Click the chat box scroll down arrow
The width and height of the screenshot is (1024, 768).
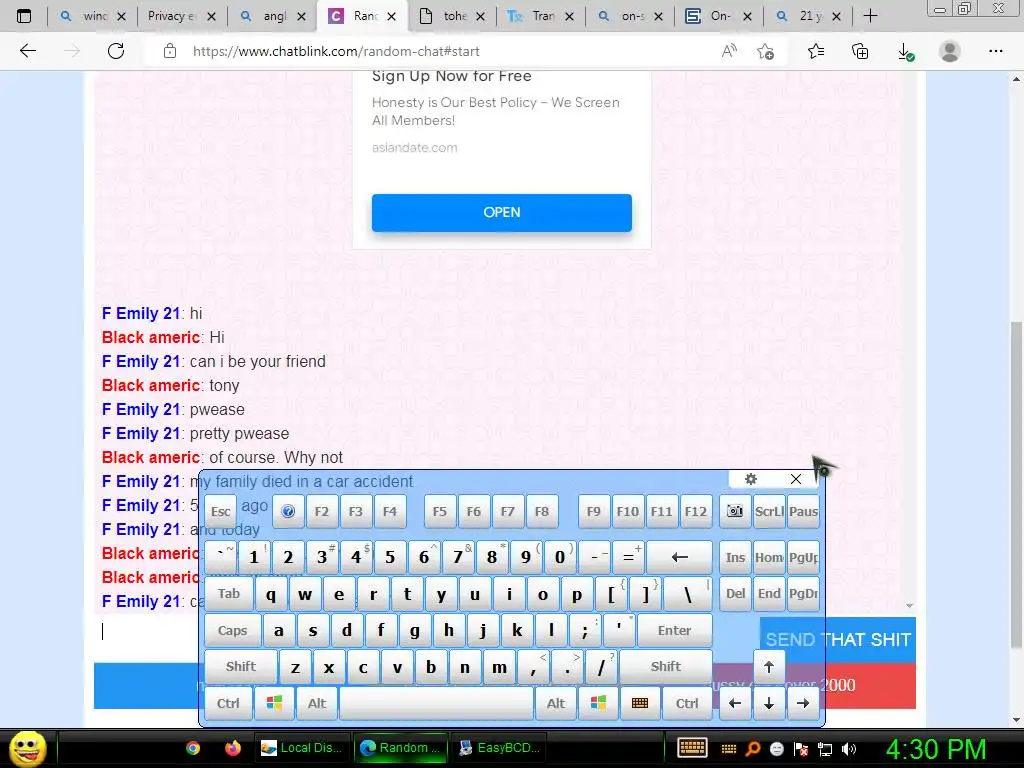click(x=909, y=606)
